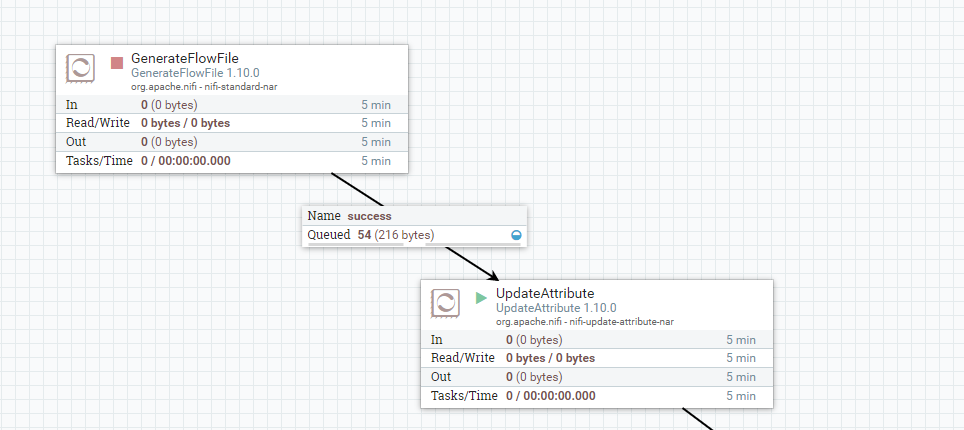Viewport: 964px width, 430px height.
Task: Click the Out row of GenerateFlowFile
Action: [232, 142]
